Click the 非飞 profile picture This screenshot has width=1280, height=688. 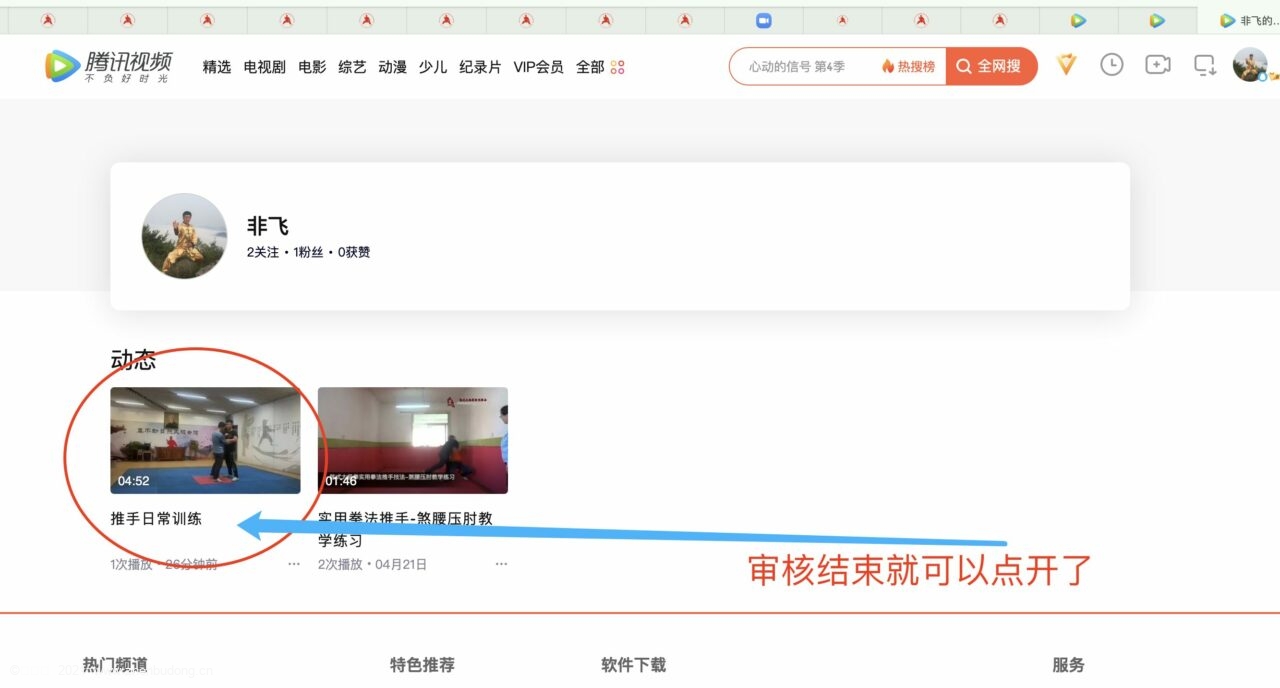[x=184, y=236]
